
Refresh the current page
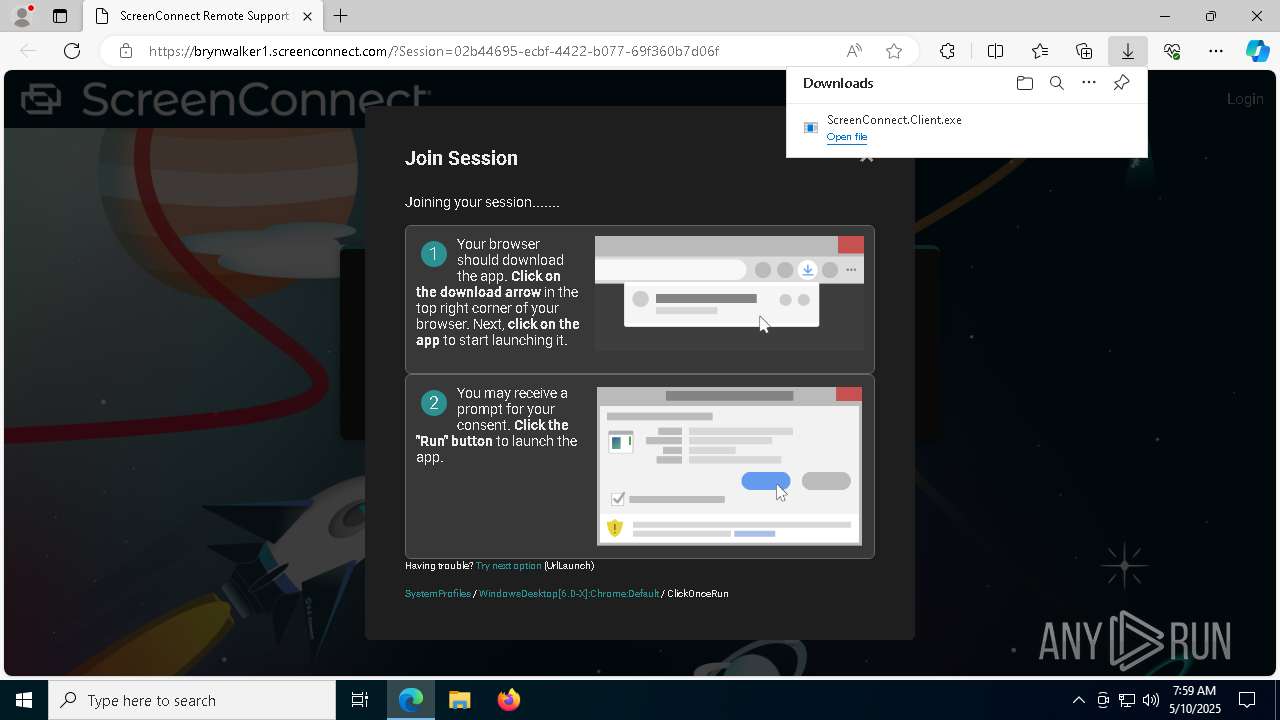tap(72, 51)
